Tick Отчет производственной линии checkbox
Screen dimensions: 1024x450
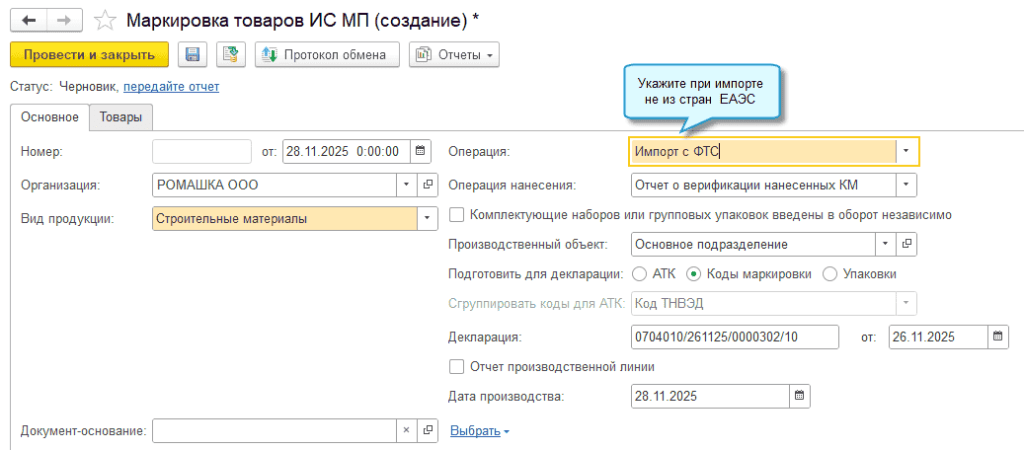457,367
